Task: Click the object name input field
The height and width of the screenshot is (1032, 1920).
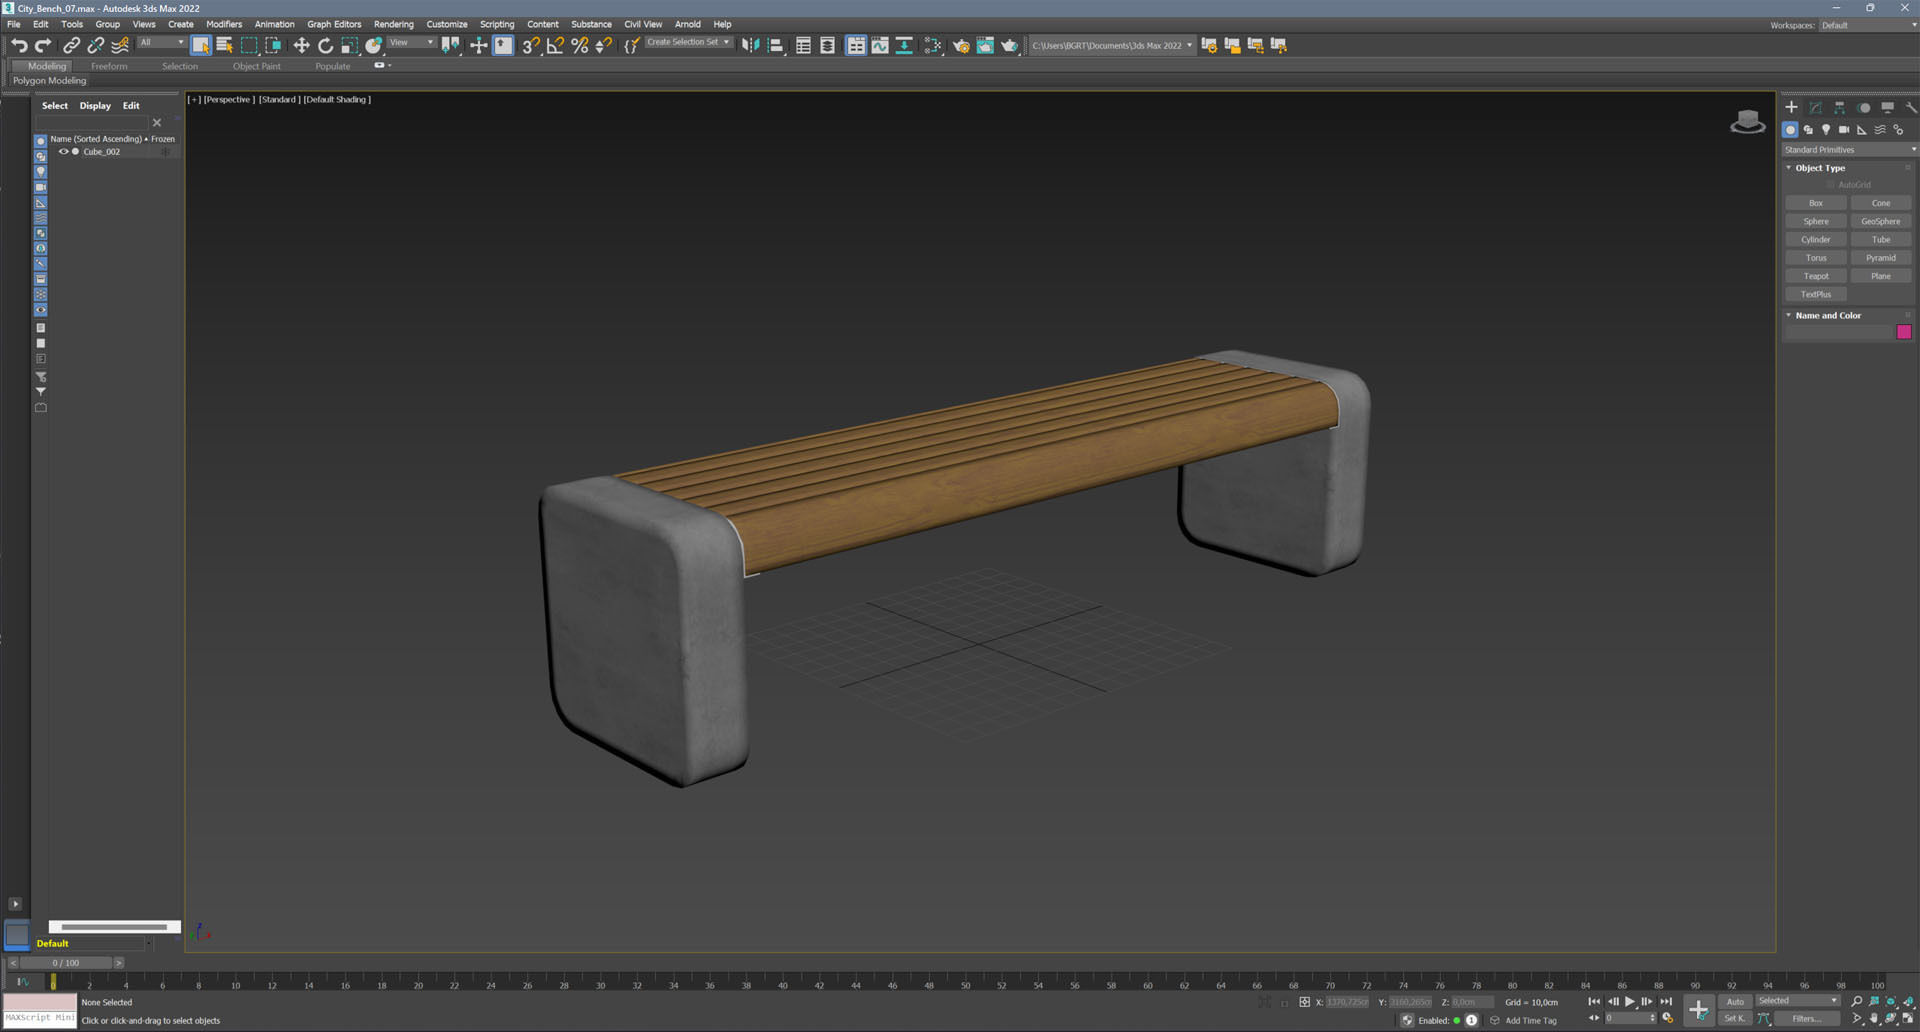Action: click(1839, 332)
